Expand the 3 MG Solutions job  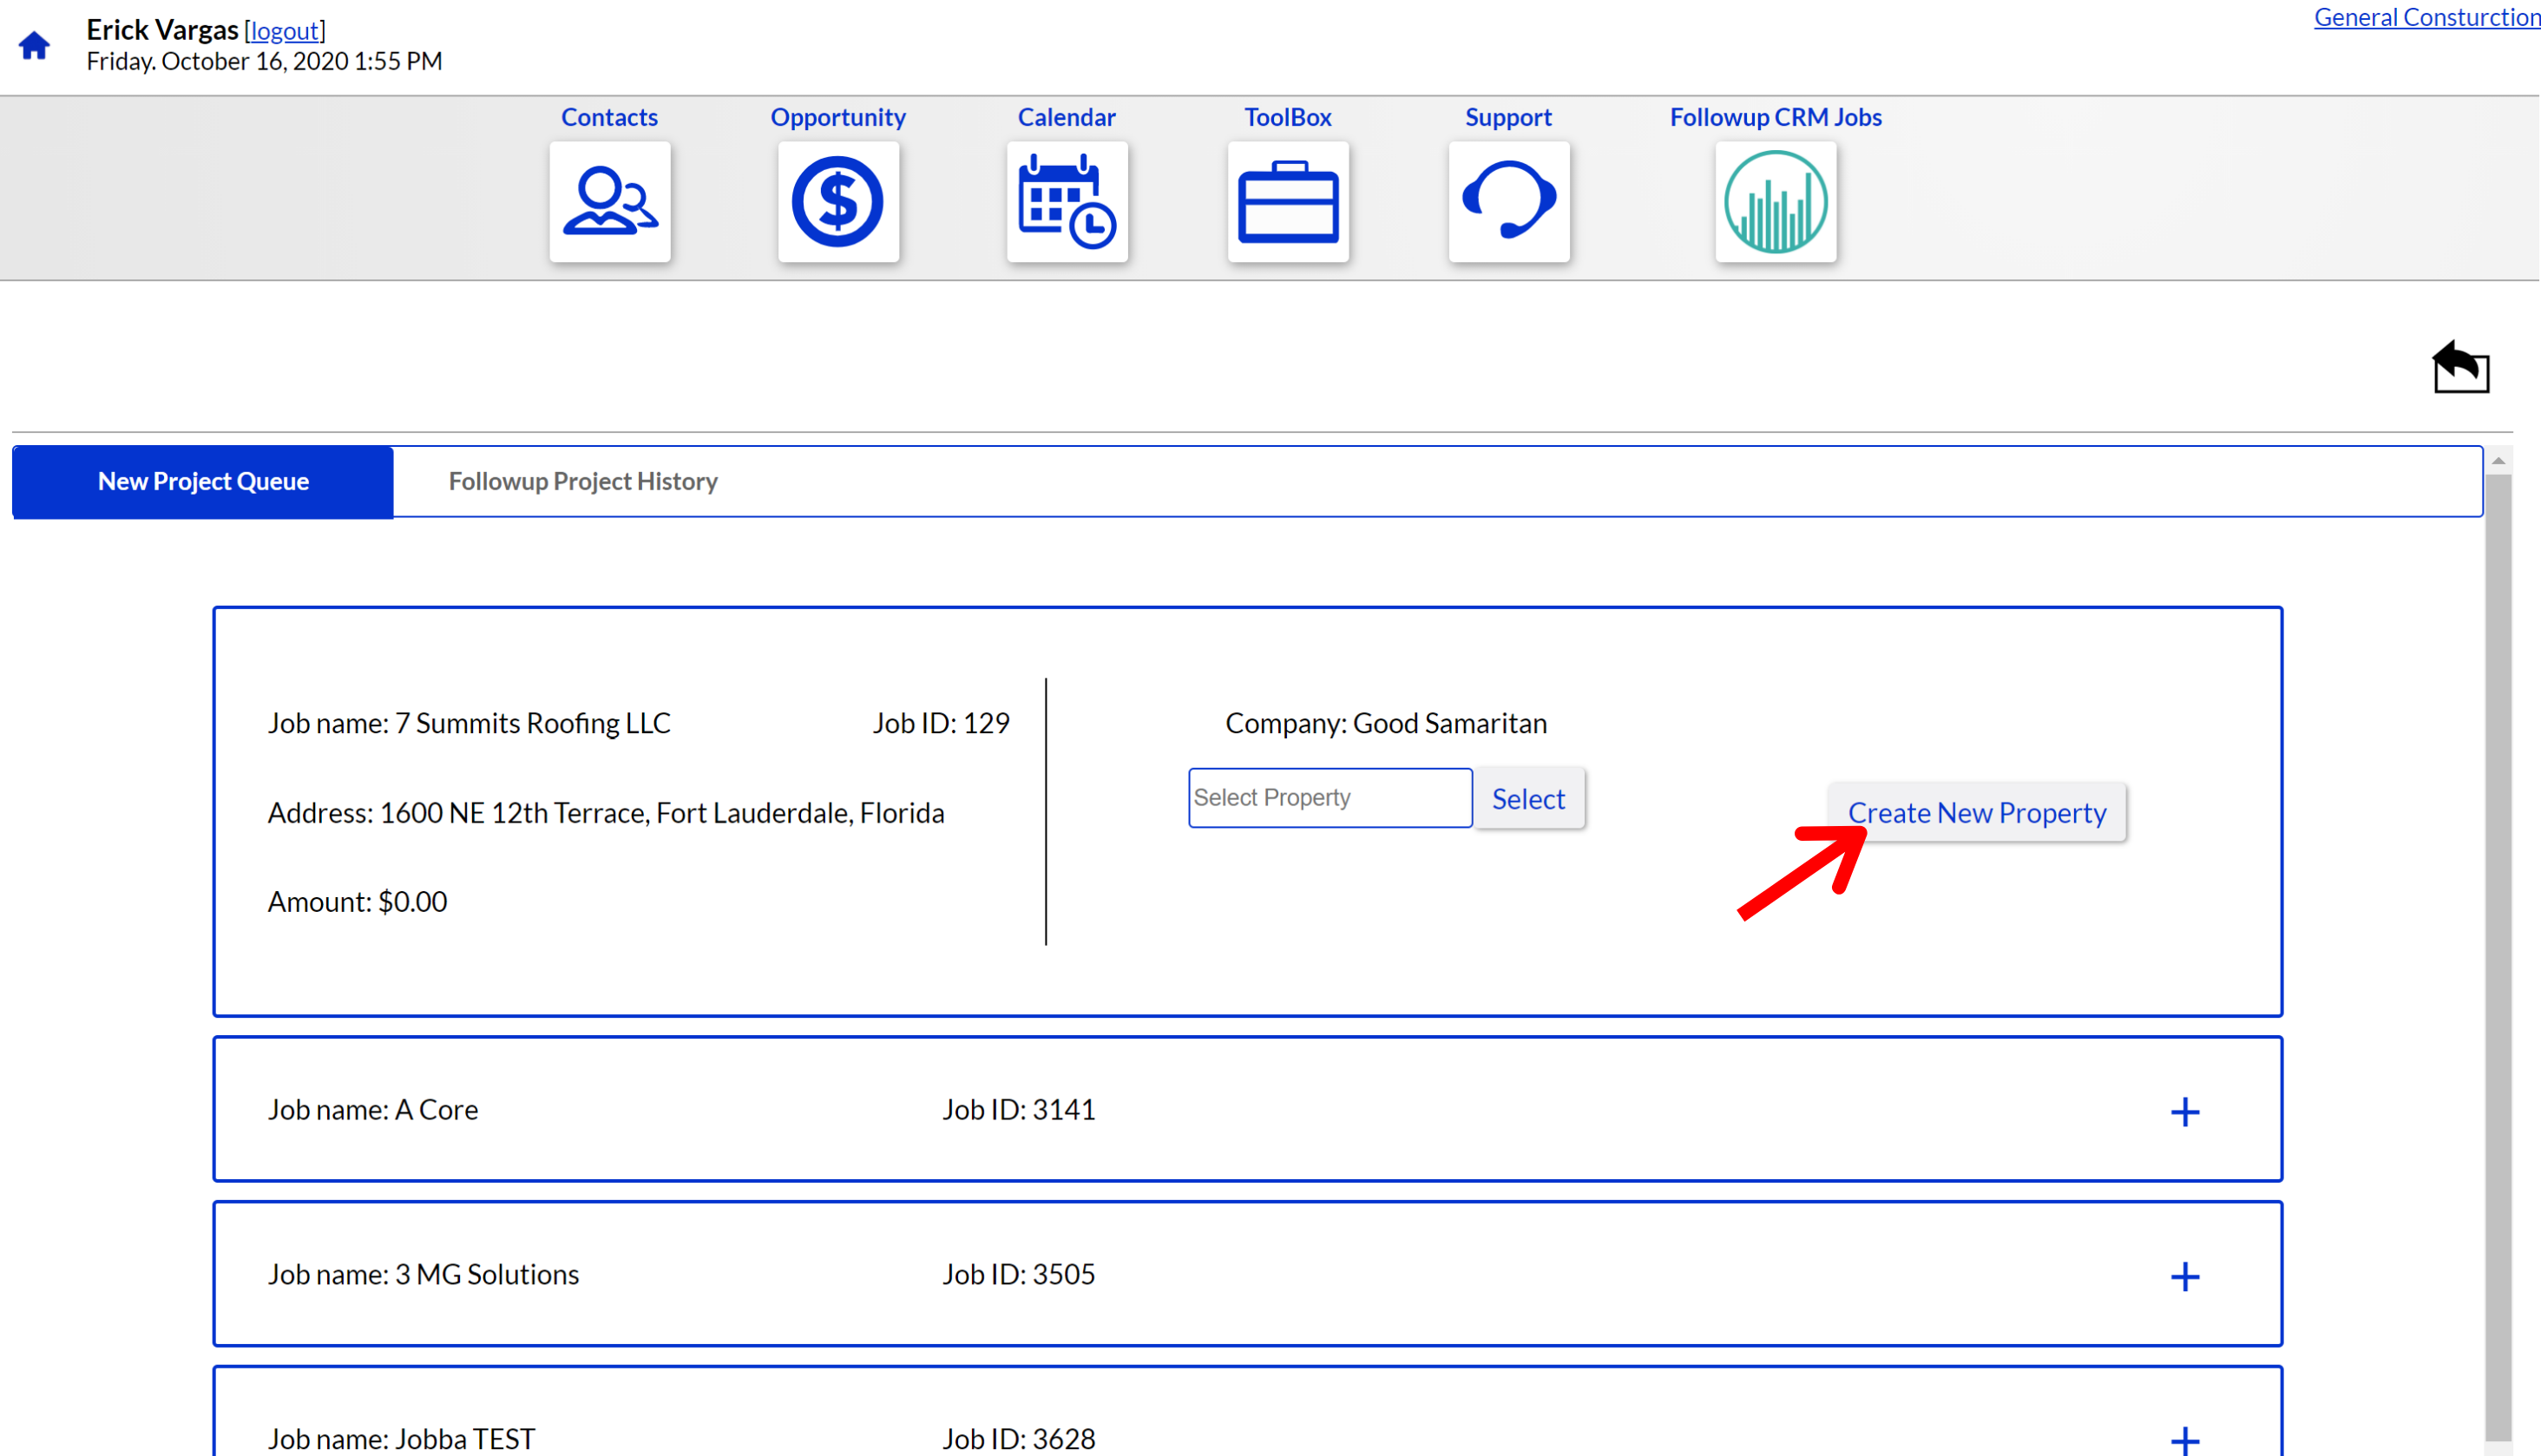point(2184,1276)
